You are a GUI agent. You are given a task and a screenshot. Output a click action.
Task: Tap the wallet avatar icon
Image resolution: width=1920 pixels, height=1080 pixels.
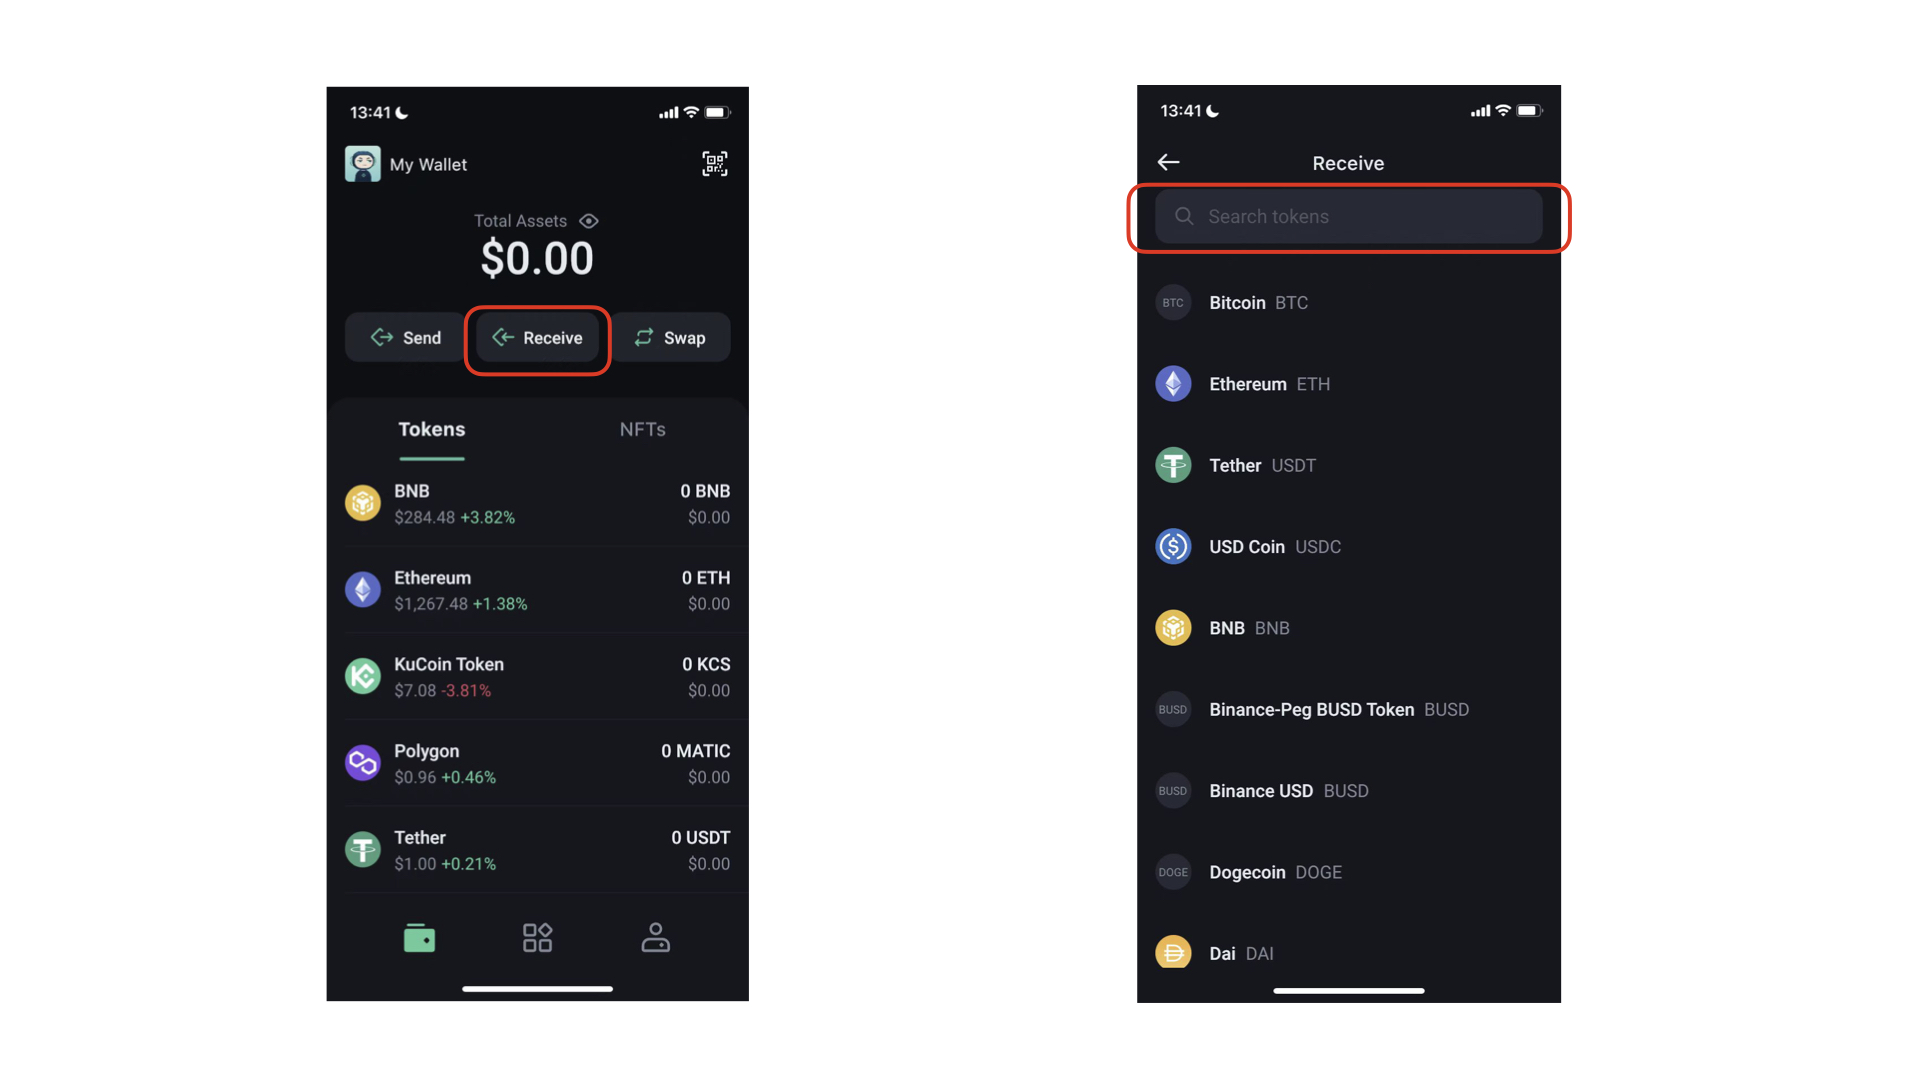[x=363, y=162]
